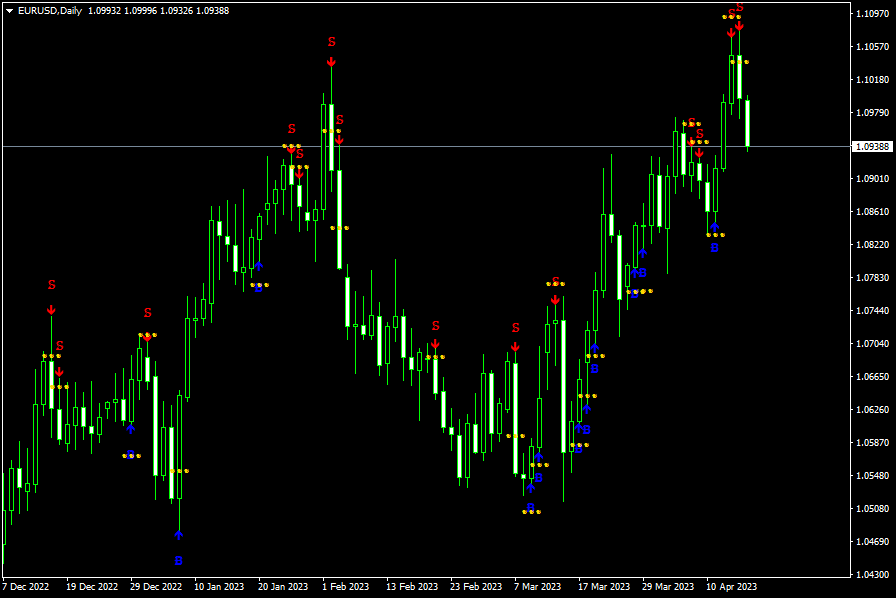Click the 23 Feb 2023 date label
The image size is (896, 598).
tap(476, 587)
